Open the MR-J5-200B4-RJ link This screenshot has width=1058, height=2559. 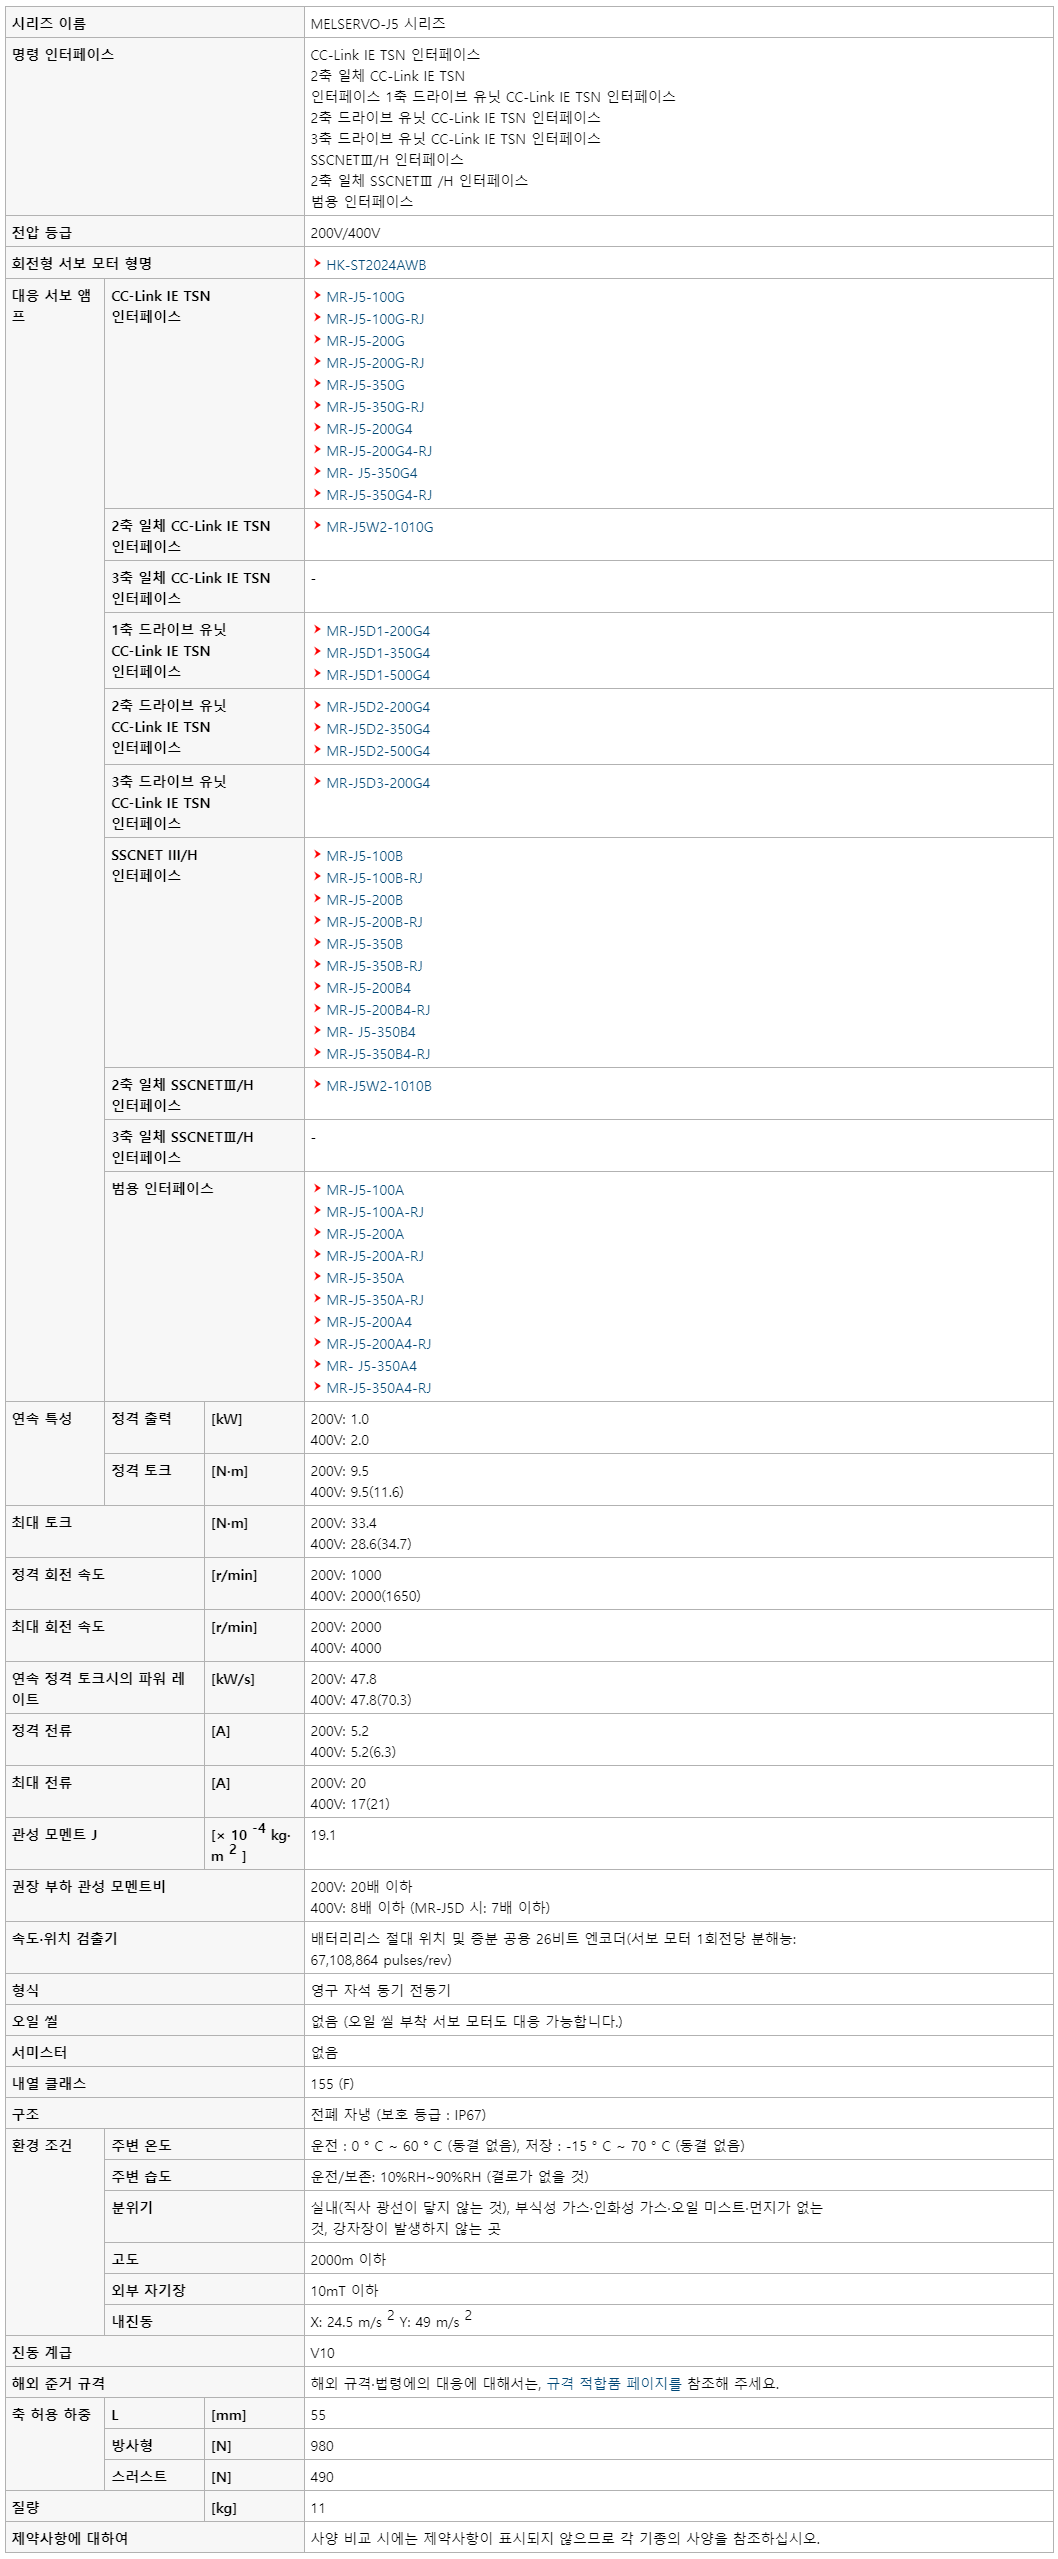click(378, 1010)
